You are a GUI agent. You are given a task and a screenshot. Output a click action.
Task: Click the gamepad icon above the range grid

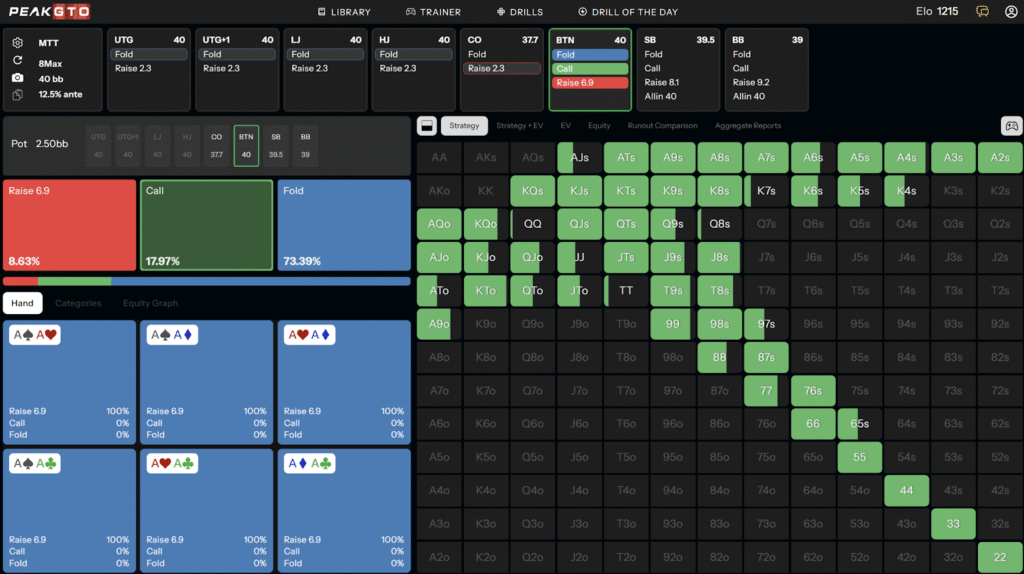tap(1011, 126)
